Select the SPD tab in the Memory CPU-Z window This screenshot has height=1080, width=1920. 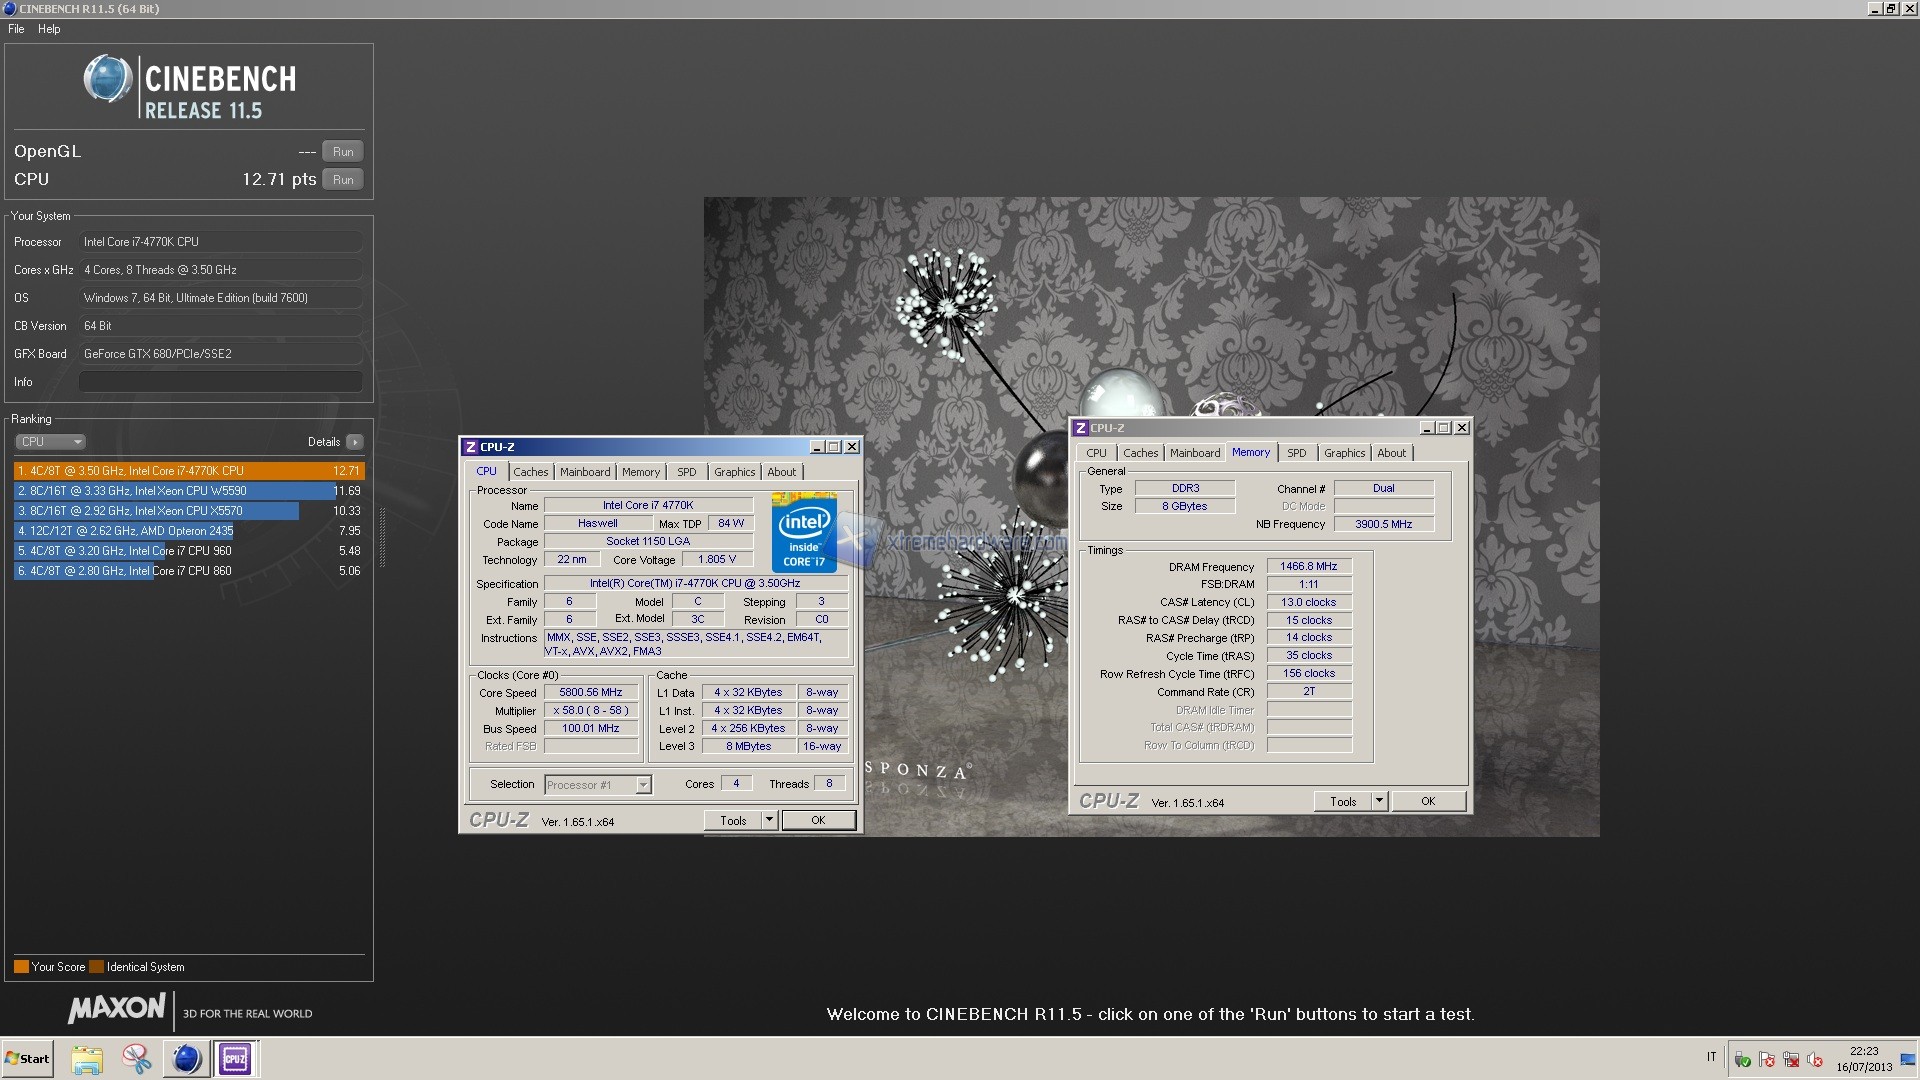tap(1296, 453)
